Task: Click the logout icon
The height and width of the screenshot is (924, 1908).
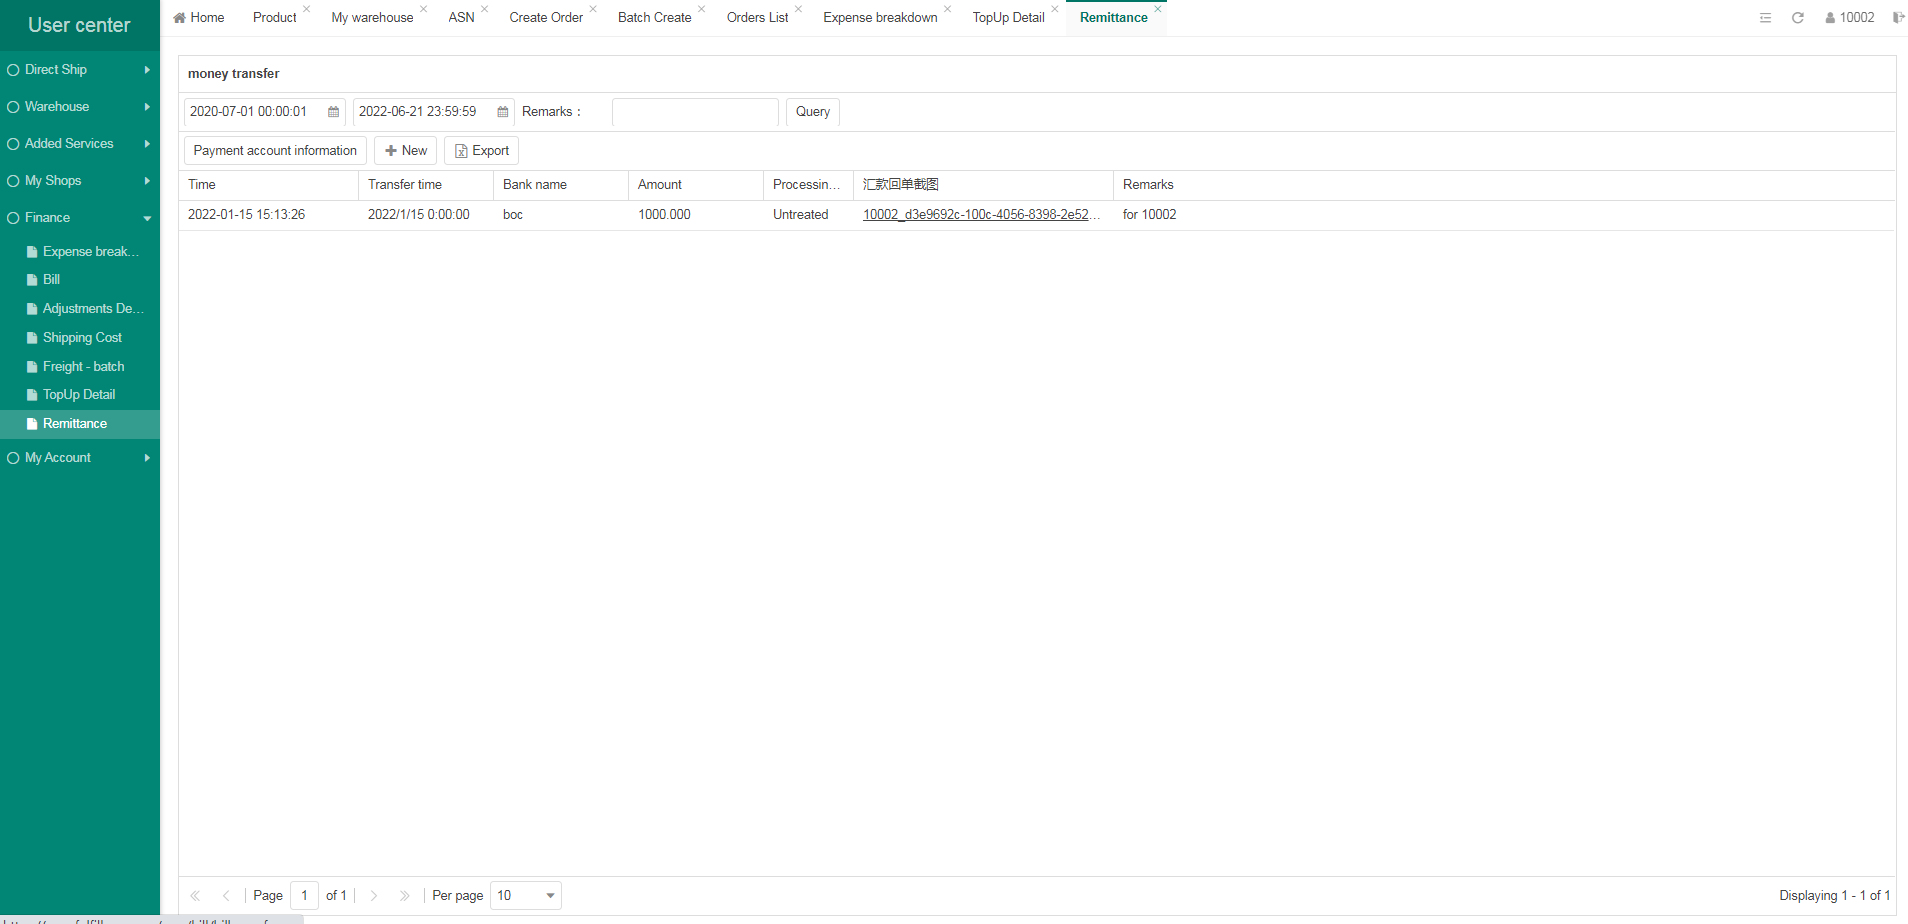Action: 1897,18
